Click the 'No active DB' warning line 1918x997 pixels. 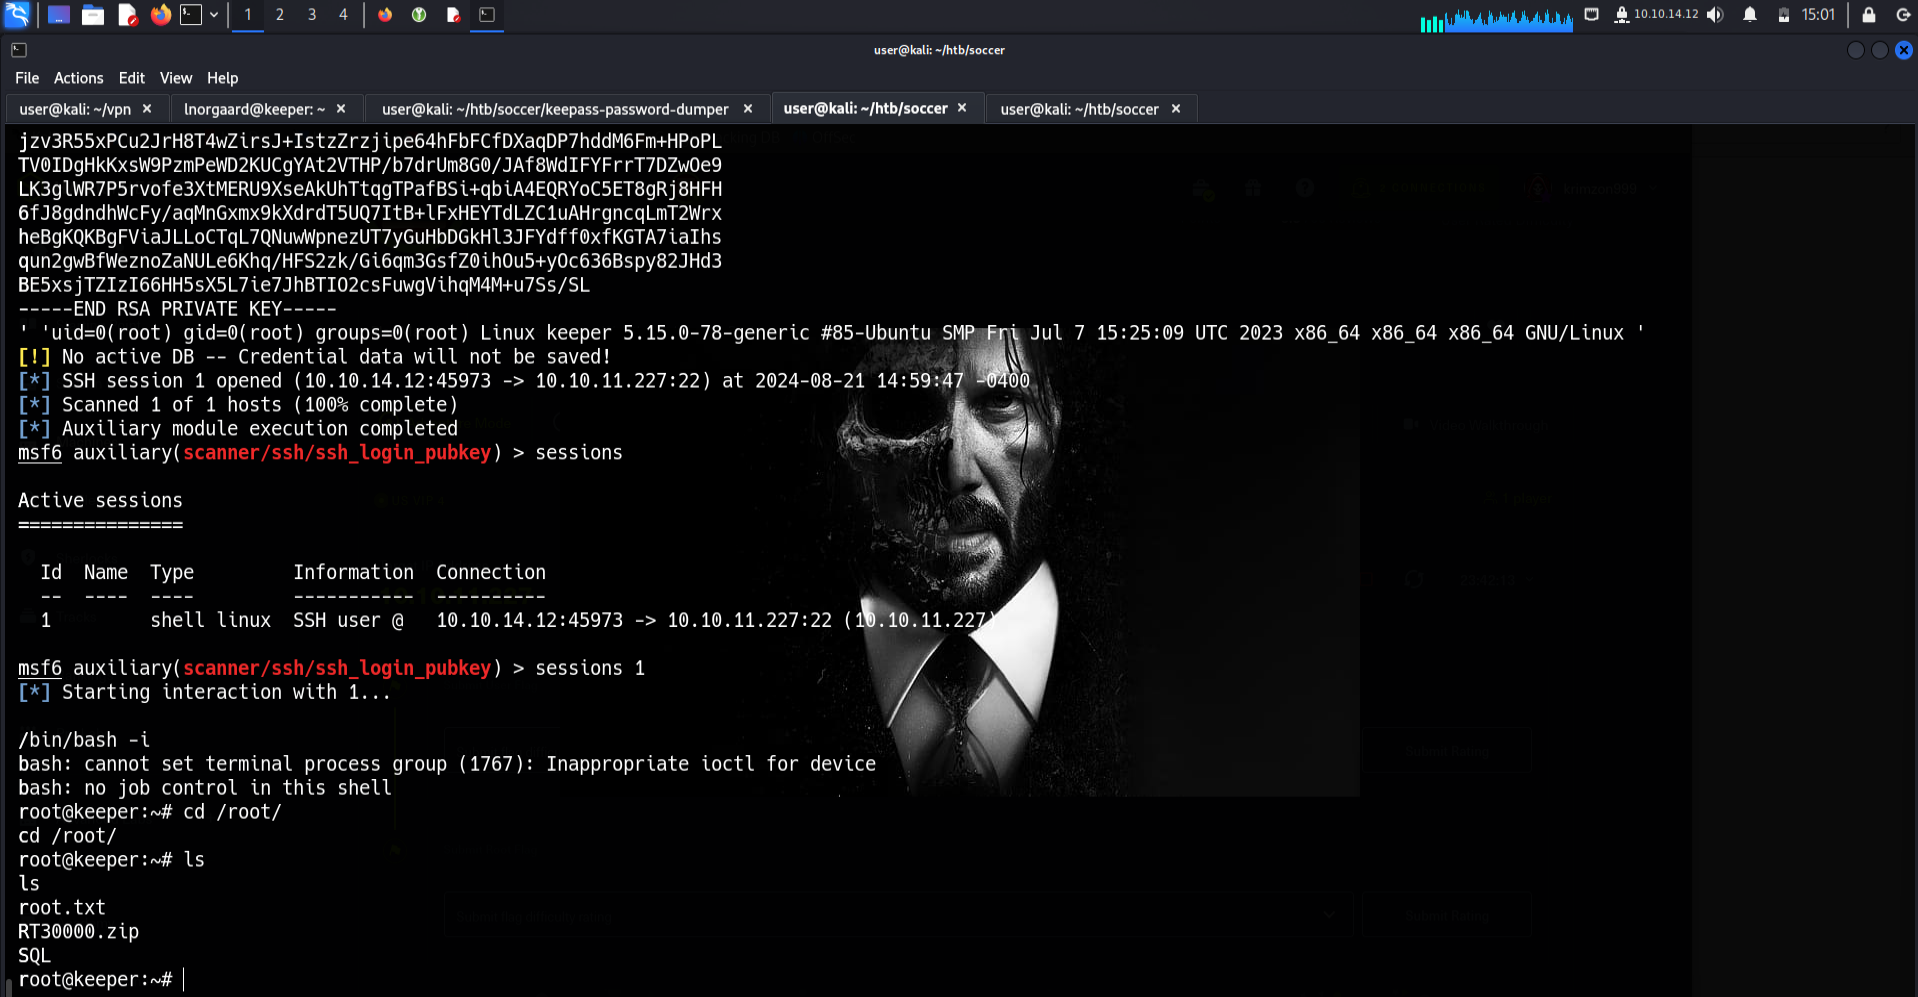[x=314, y=357]
